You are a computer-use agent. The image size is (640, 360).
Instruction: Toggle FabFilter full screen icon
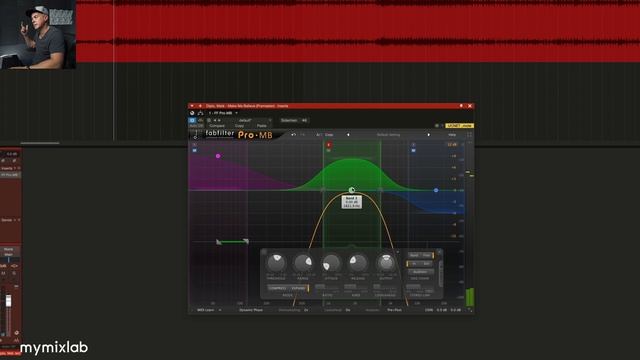tap(469, 135)
